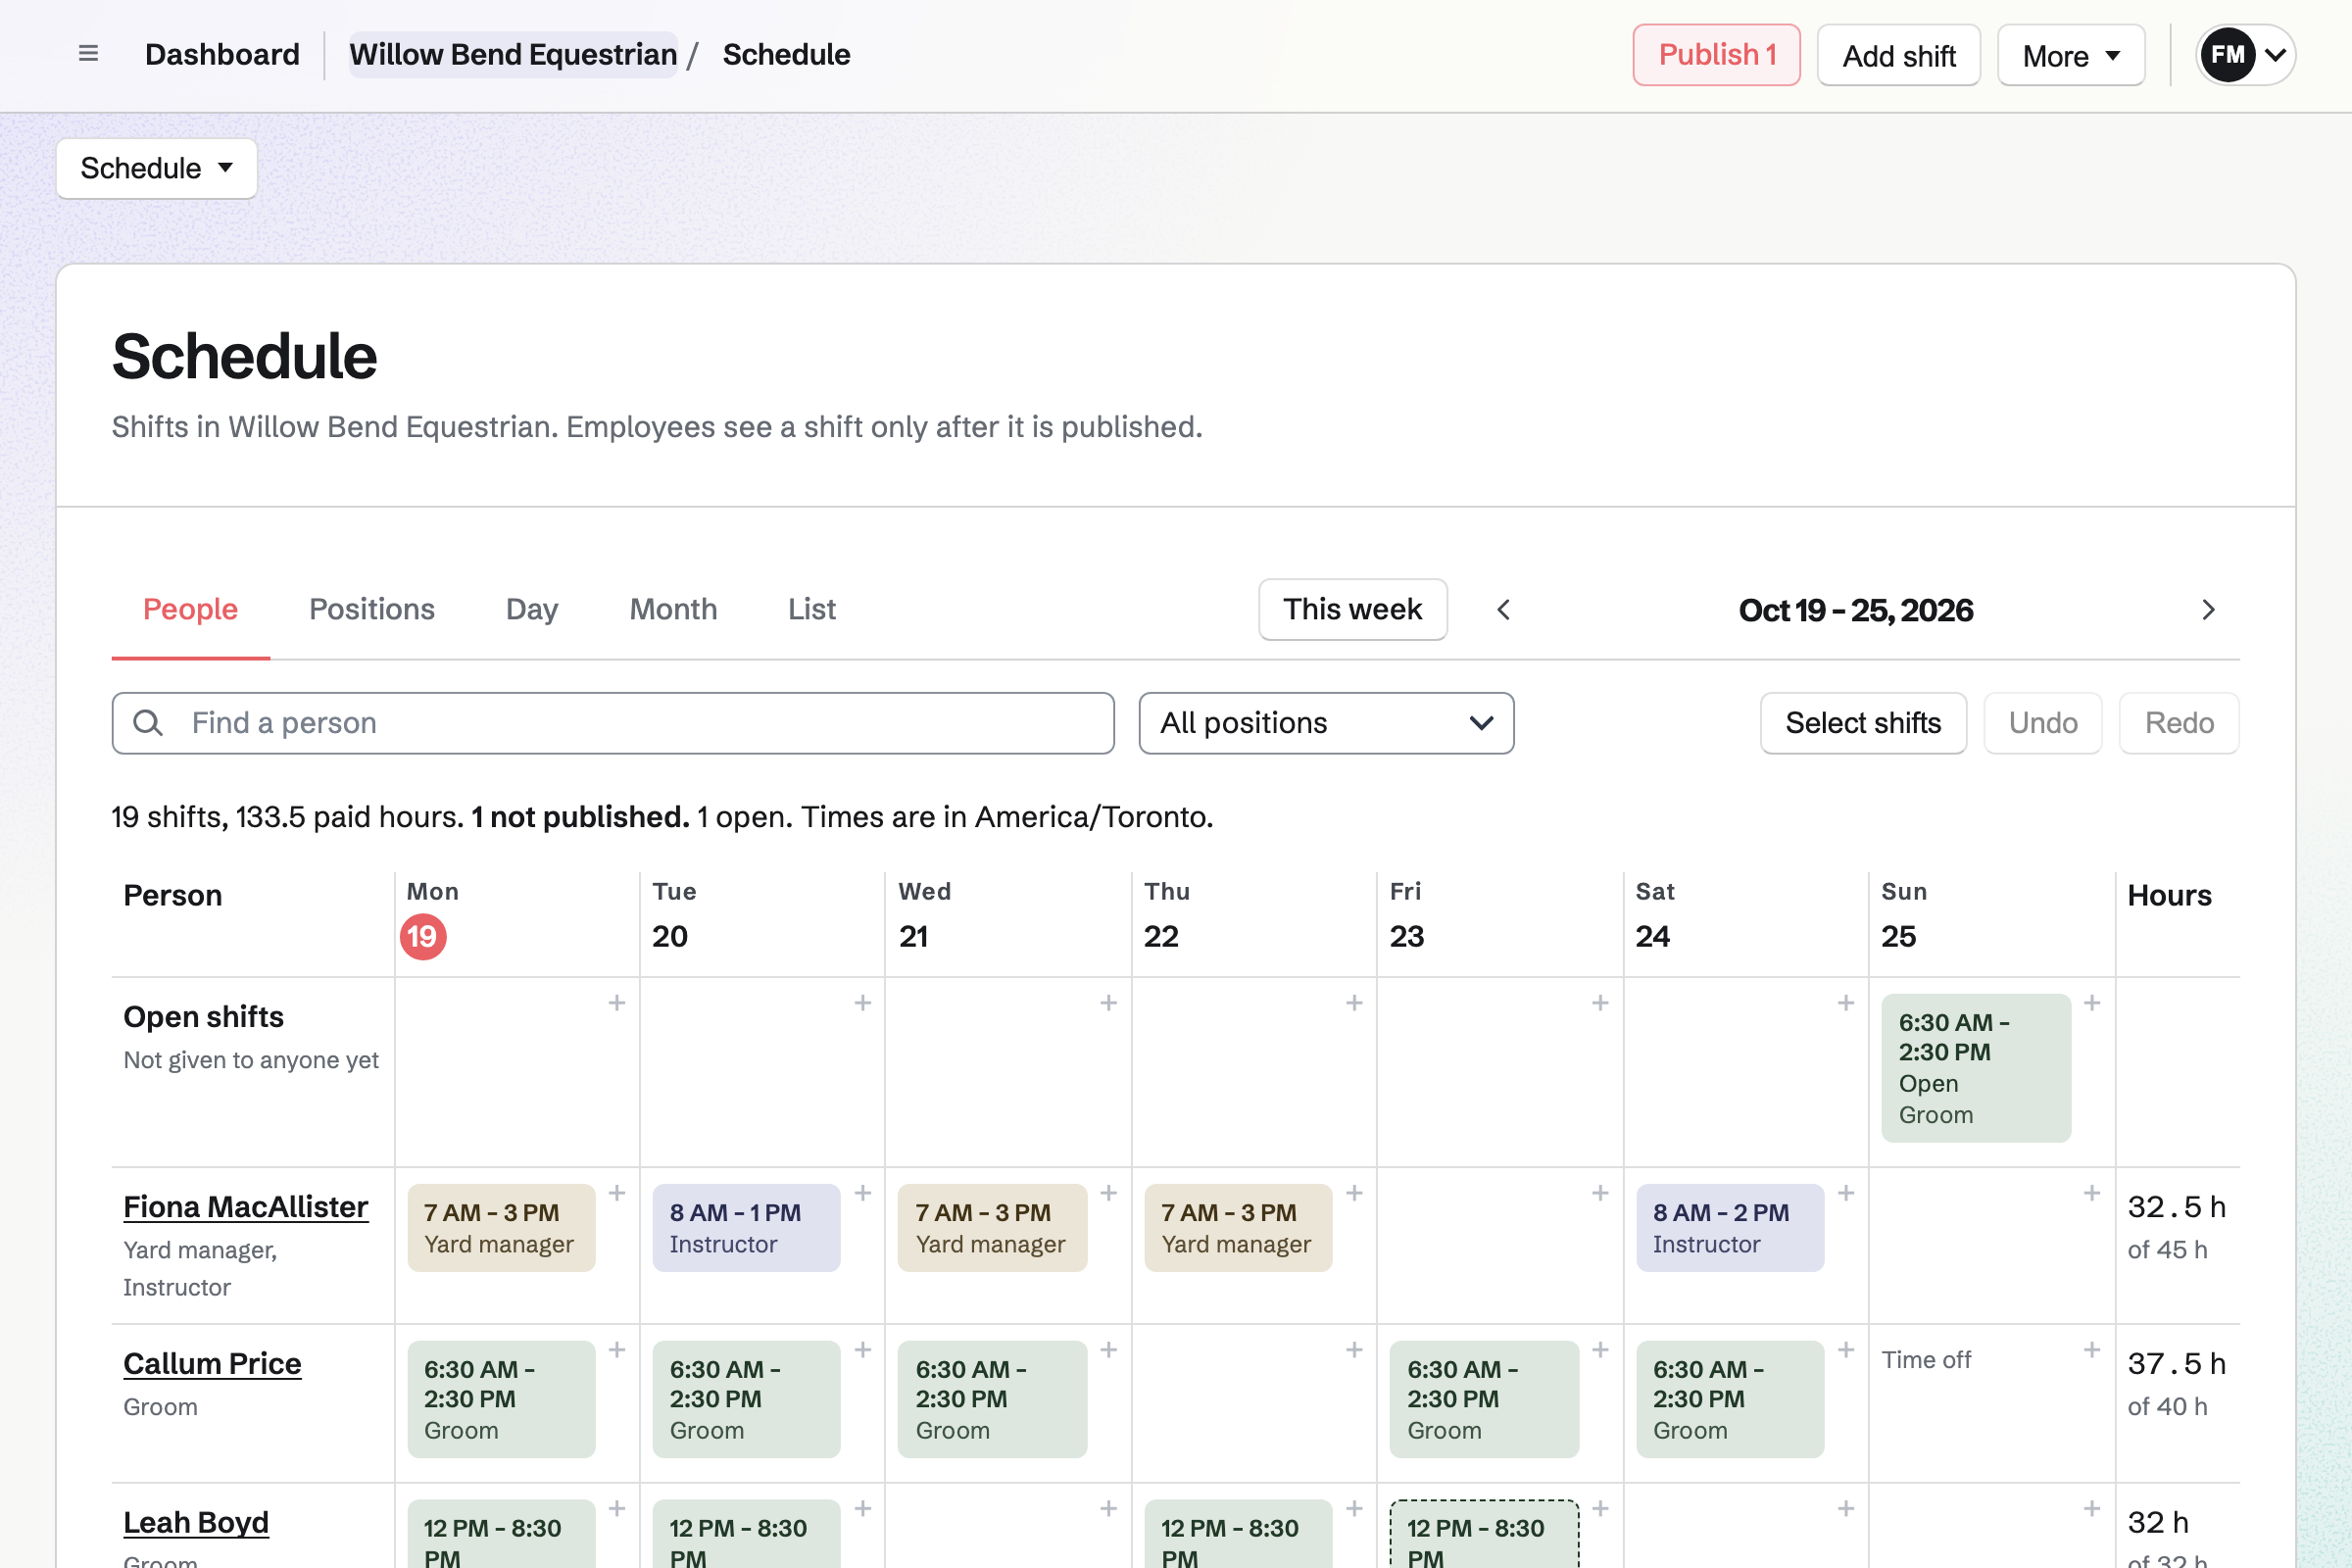The width and height of the screenshot is (2352, 1568).
Task: Expand the More menu
Action: coord(2070,55)
